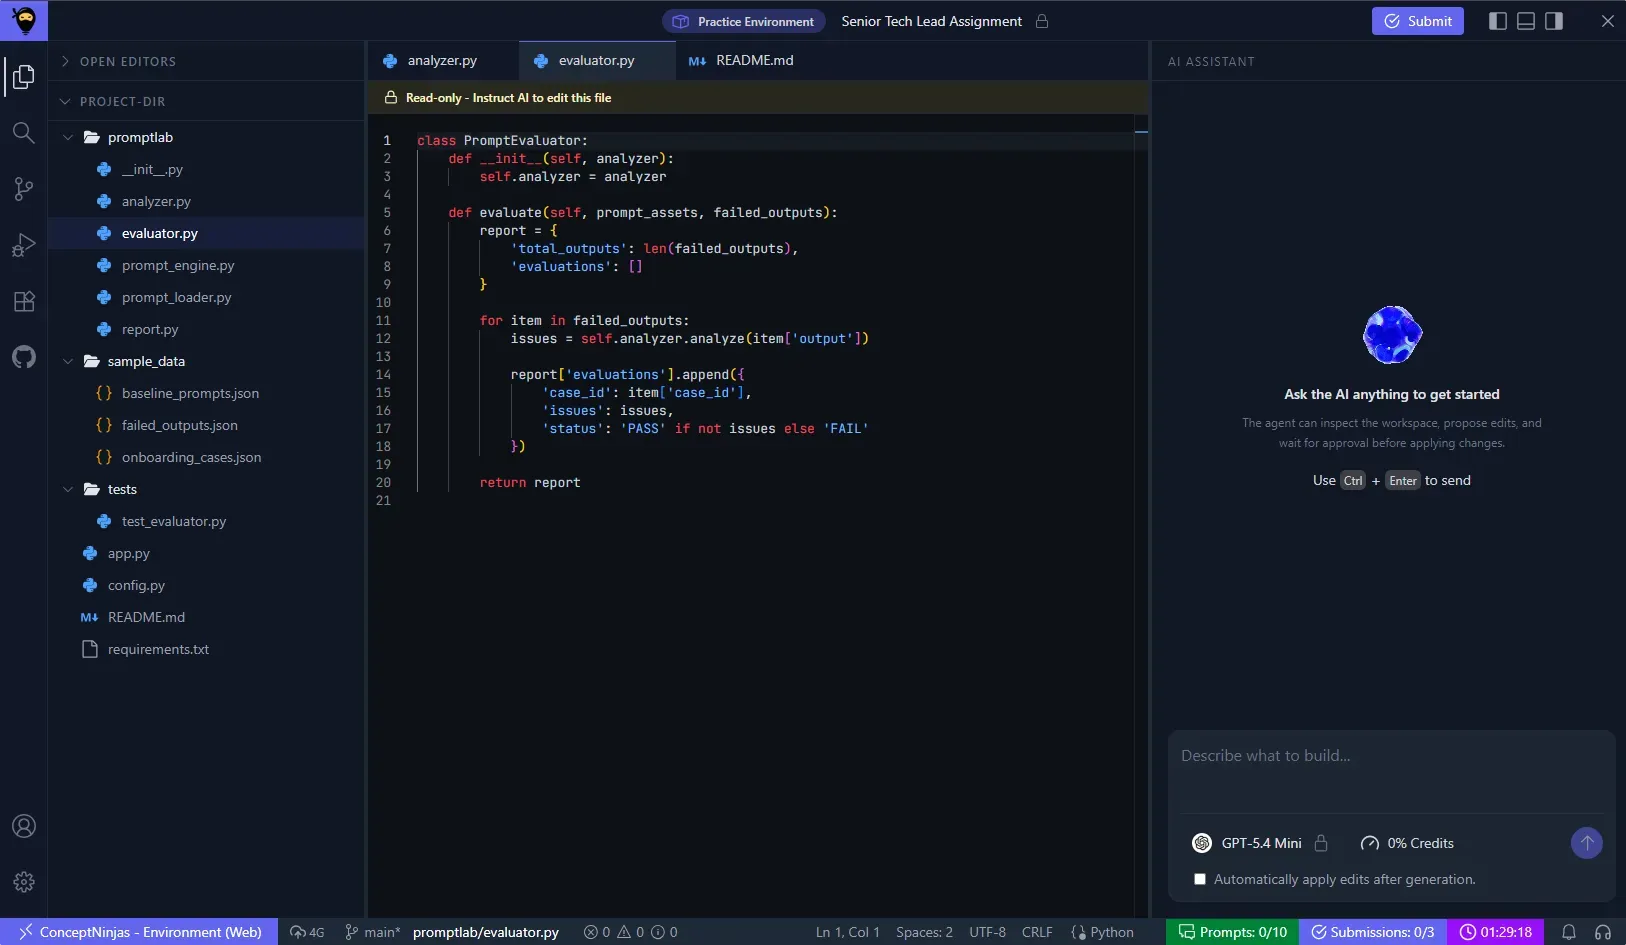
Task: Click the GPT-5.4 Mini model icon
Action: [1202, 843]
